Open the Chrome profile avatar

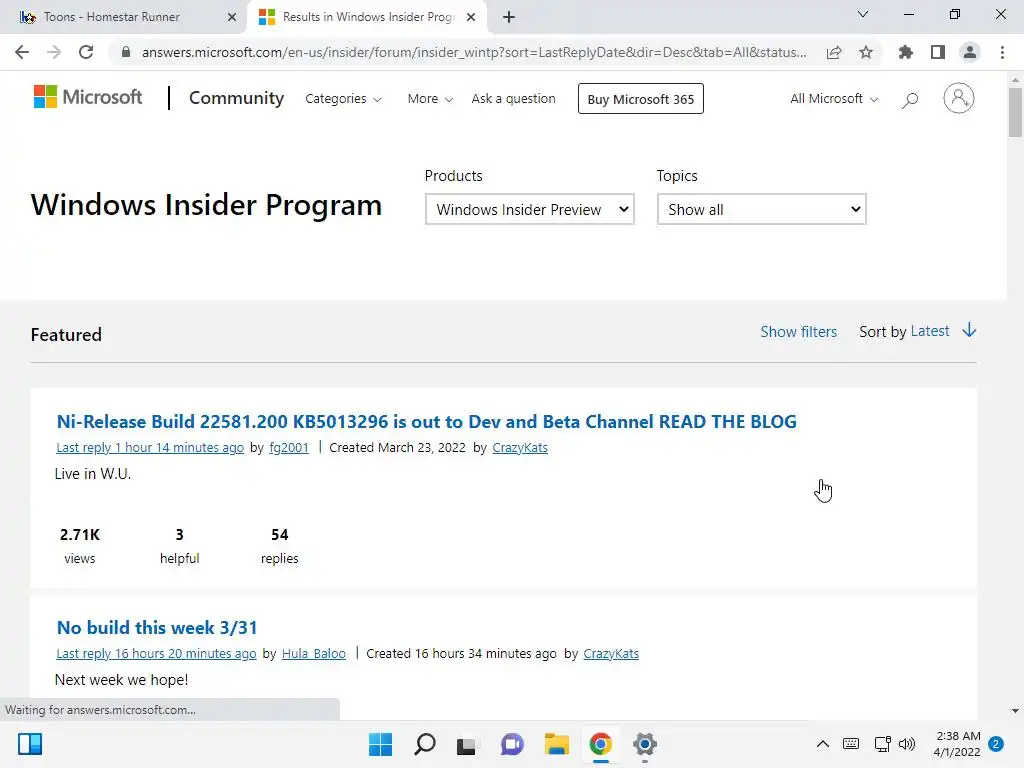click(x=970, y=52)
